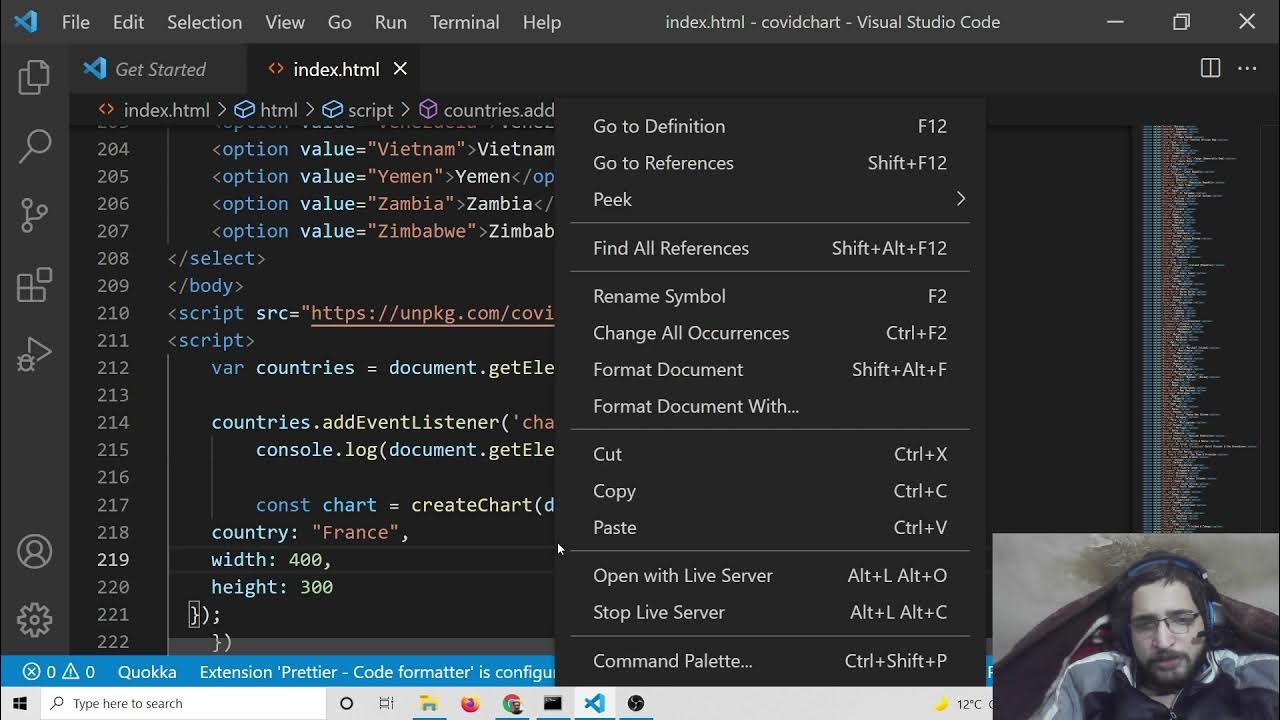The image size is (1280, 720).
Task: Expand the Peek submenu arrow
Action: (x=960, y=199)
